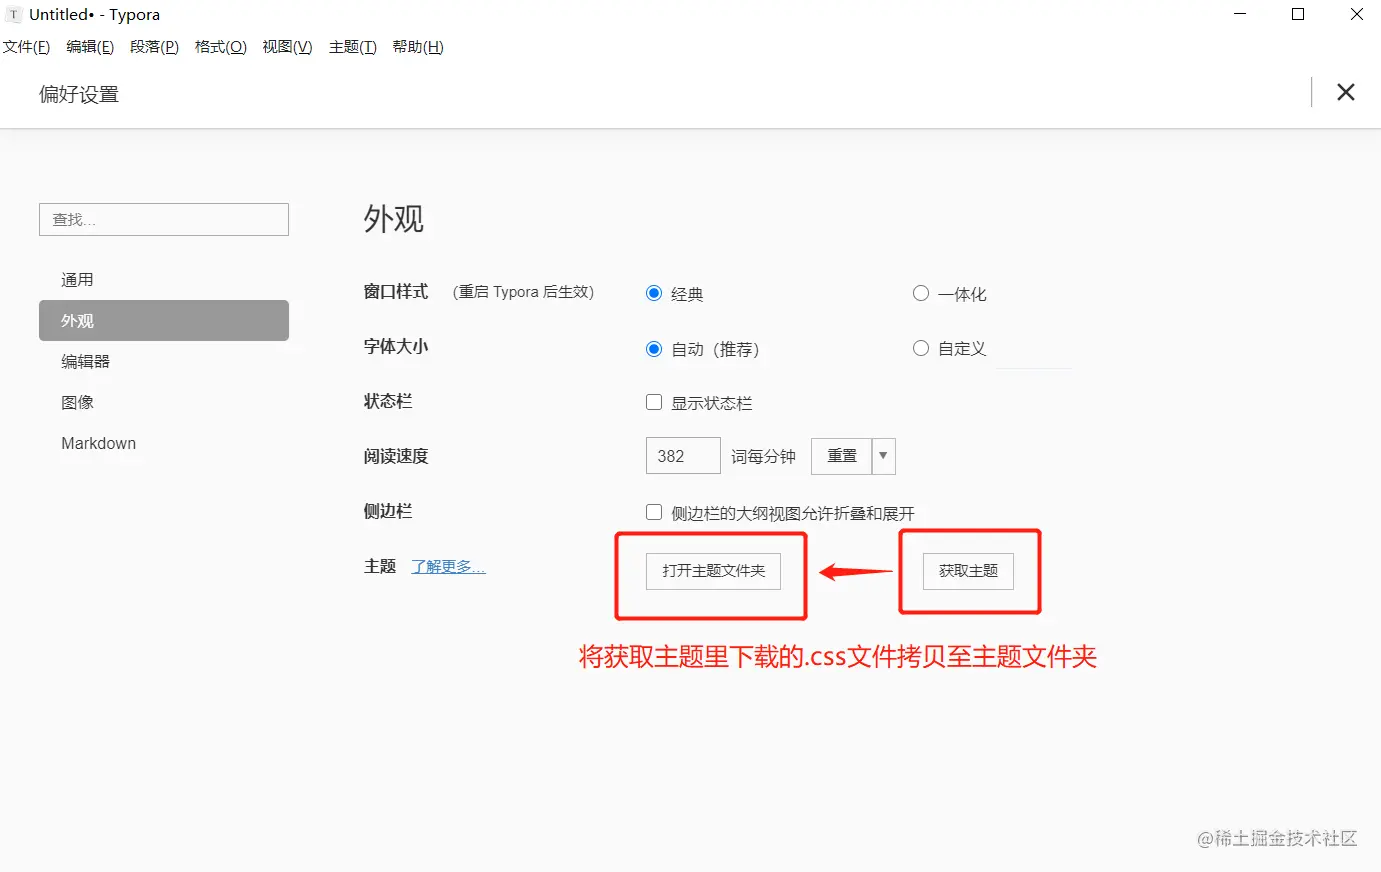Click the 打开主题文件夹 button

[x=713, y=571]
